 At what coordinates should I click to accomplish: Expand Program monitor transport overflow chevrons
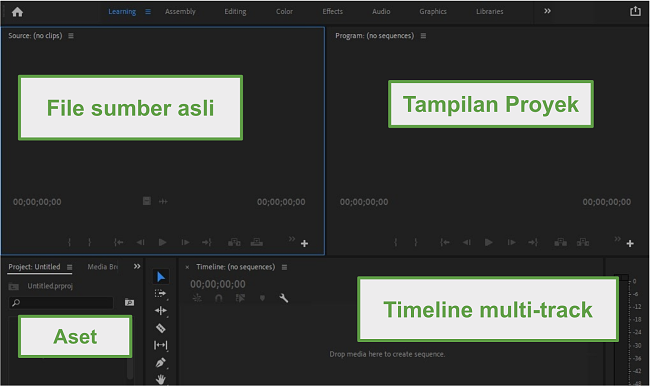pyautogui.click(x=618, y=239)
